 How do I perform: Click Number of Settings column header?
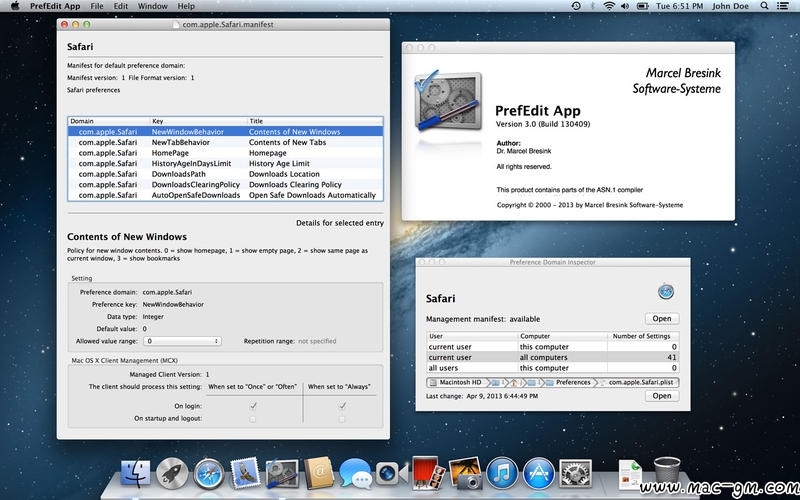pyautogui.click(x=643, y=336)
